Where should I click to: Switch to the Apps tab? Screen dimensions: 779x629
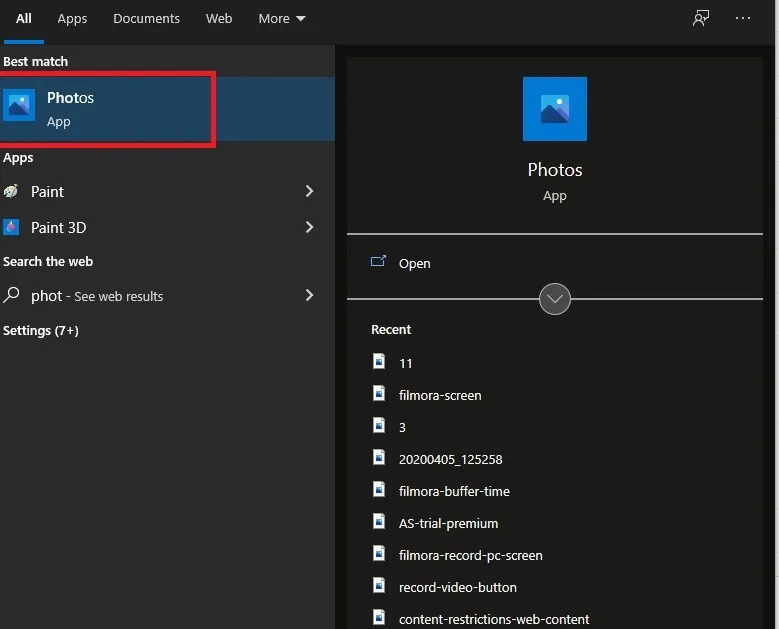click(x=72, y=19)
